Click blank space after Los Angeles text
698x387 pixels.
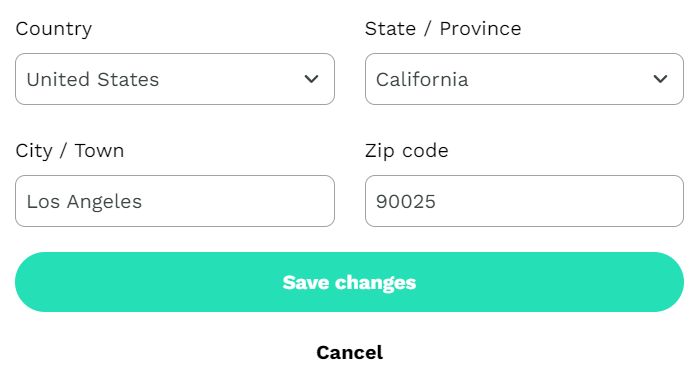coord(236,201)
